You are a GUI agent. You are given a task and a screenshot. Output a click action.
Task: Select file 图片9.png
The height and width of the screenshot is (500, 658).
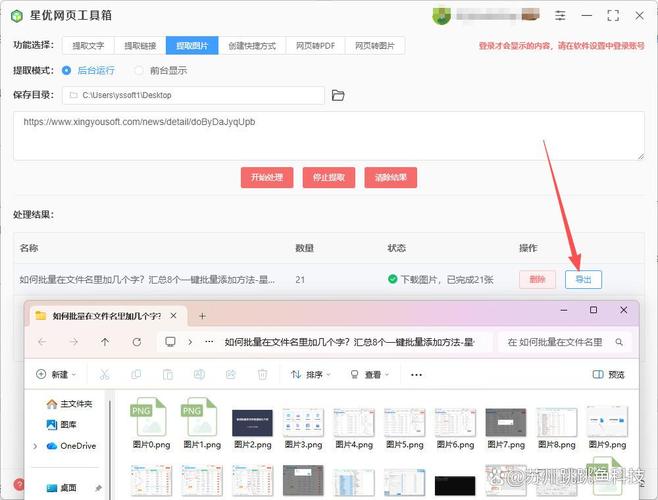pyautogui.click(x=607, y=428)
